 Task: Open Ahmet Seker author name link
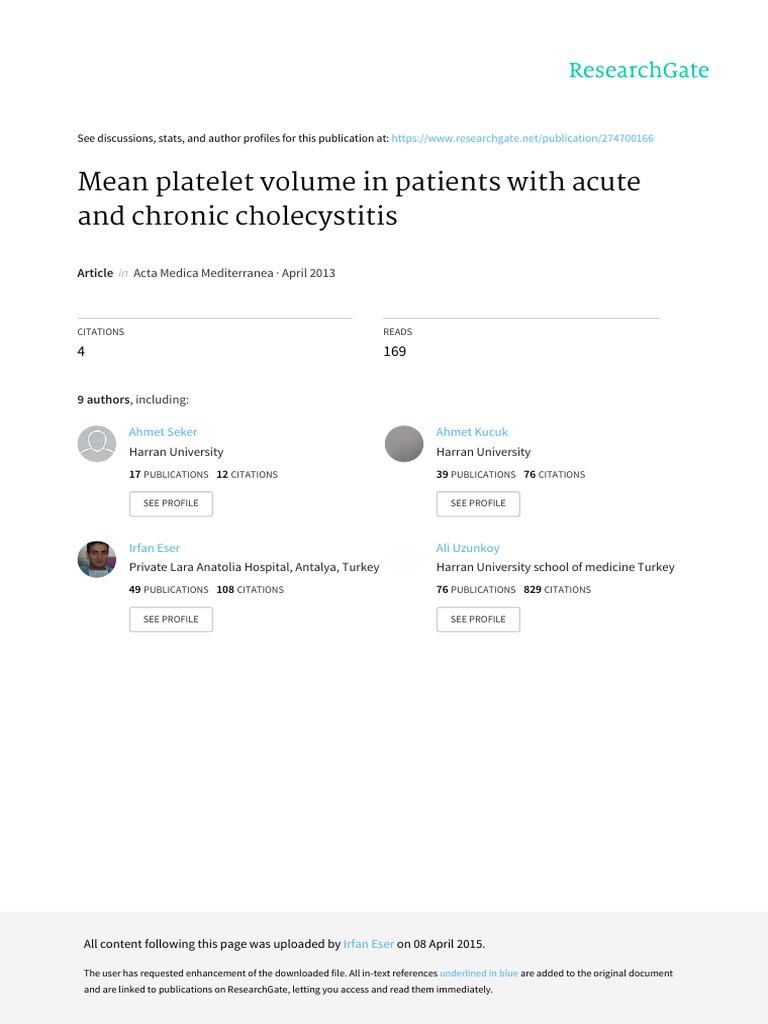coord(163,432)
